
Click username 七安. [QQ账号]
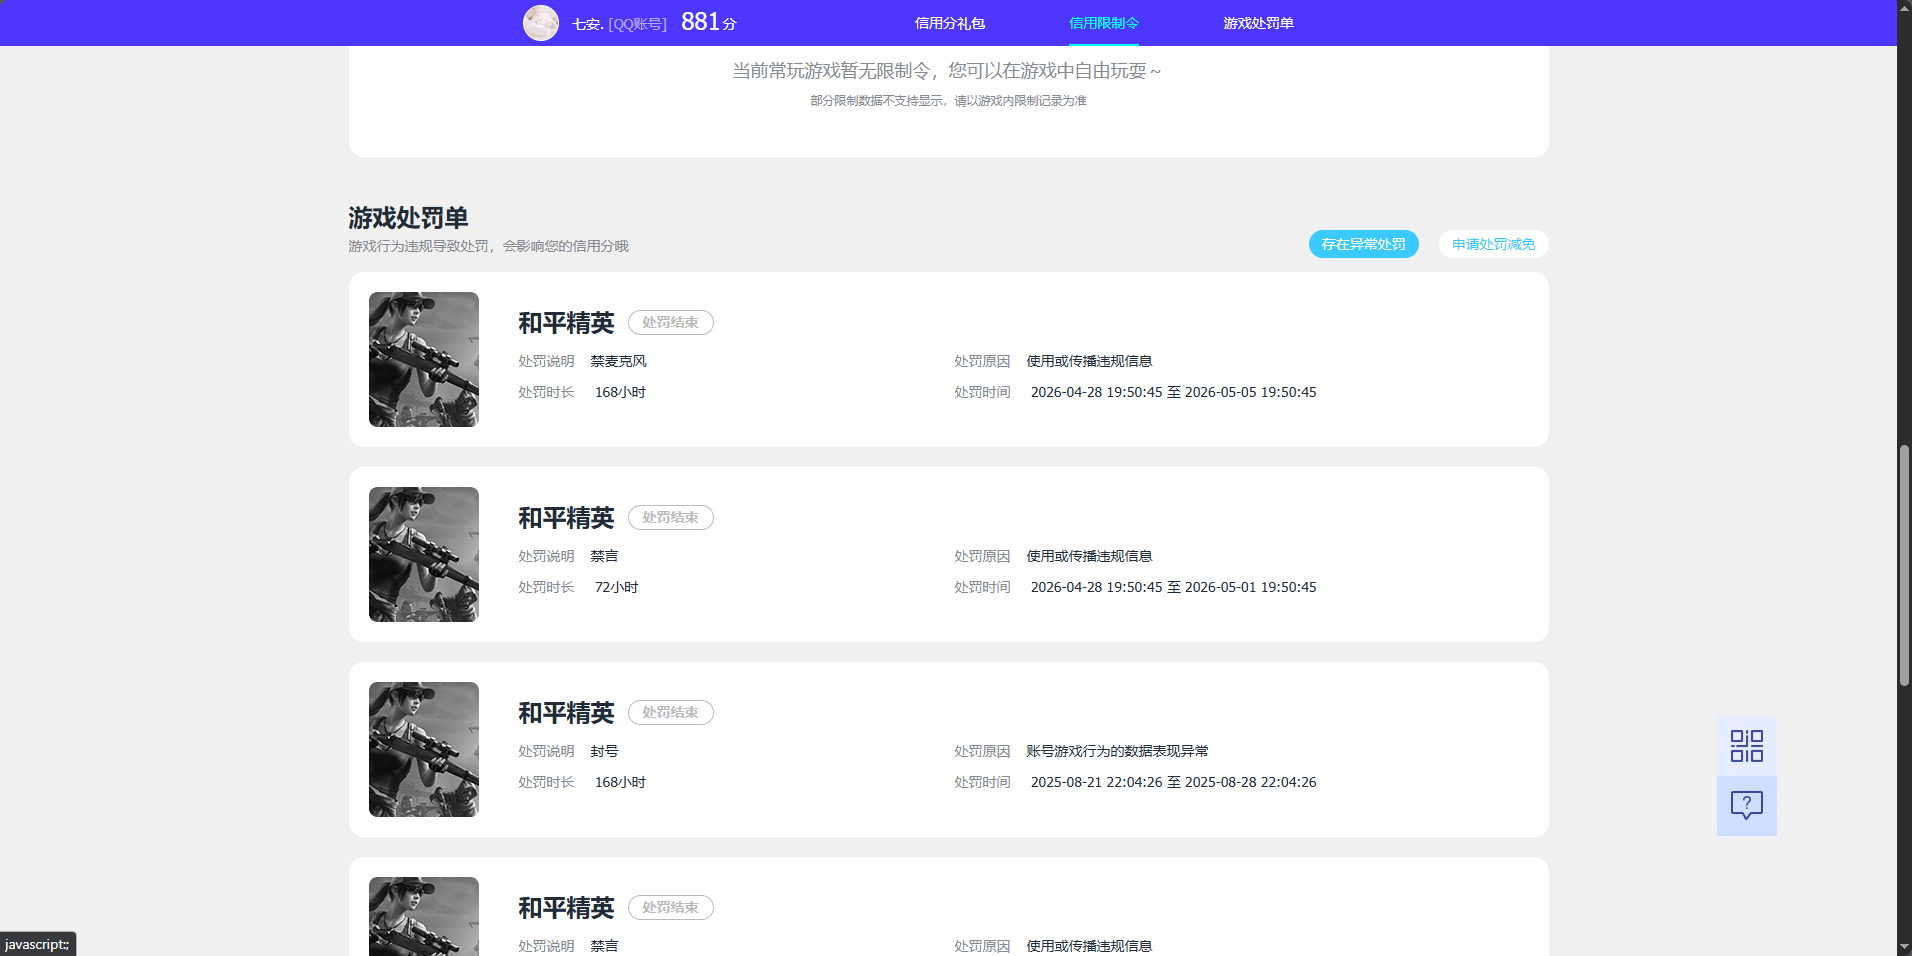619,24
